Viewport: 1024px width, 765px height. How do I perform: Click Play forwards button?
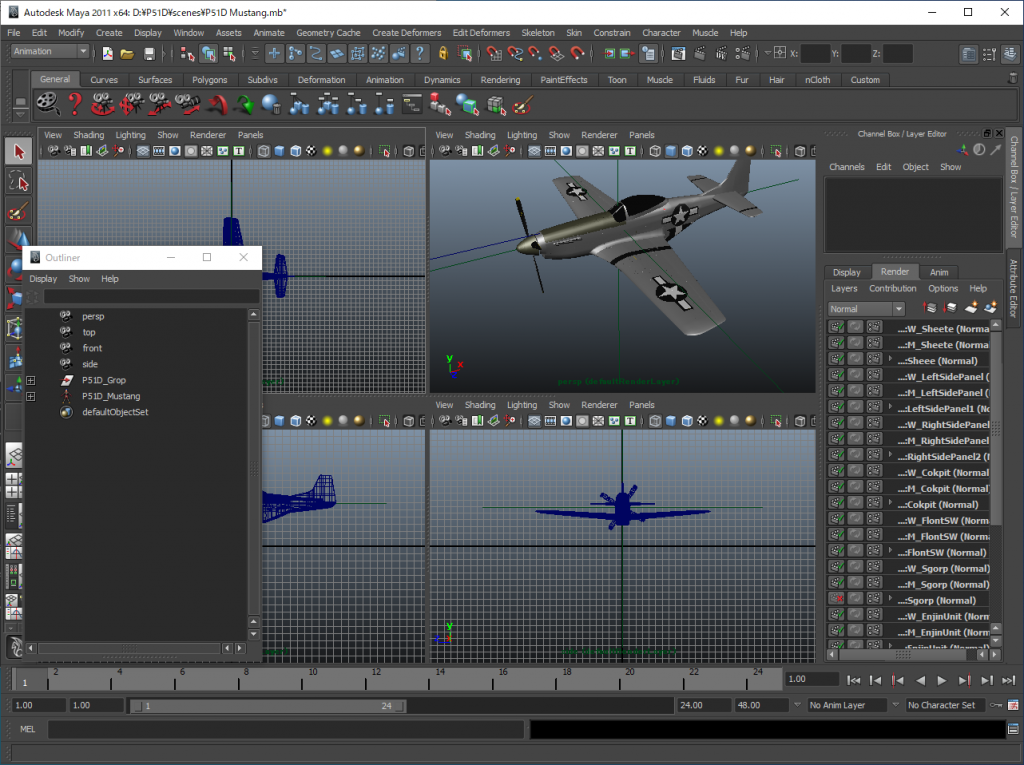pos(942,681)
